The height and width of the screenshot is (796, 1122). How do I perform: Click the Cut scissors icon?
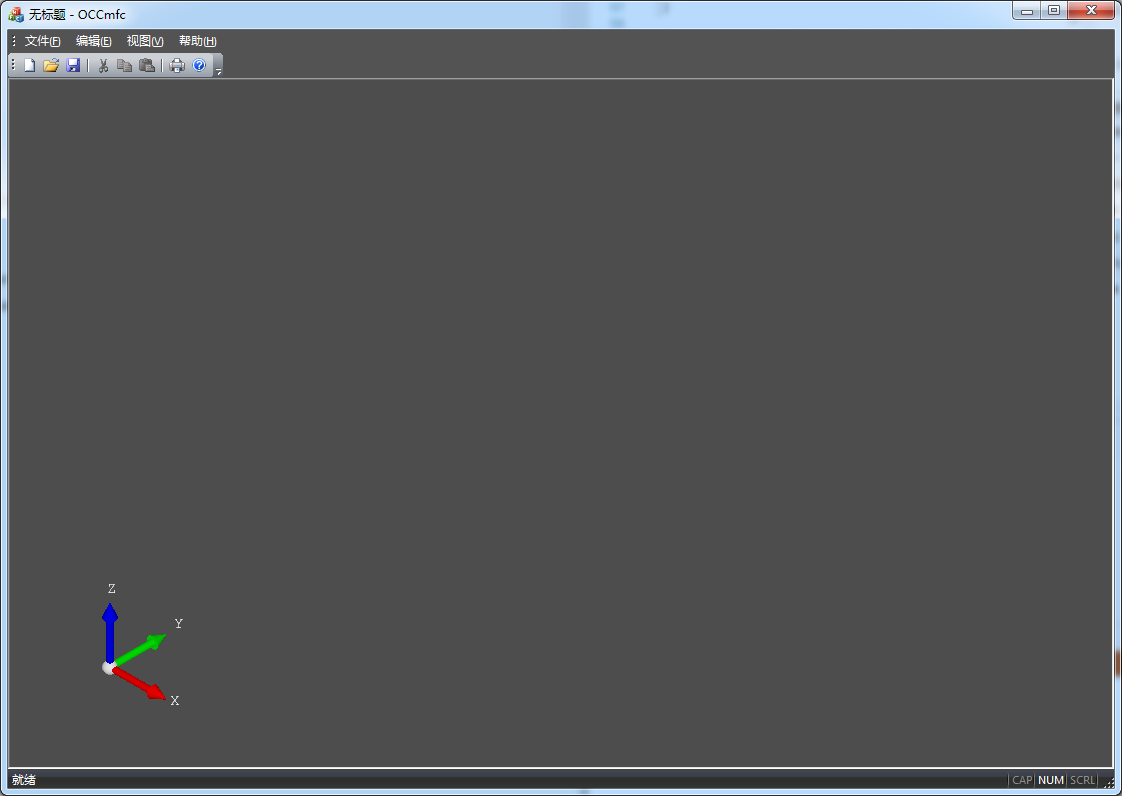[x=103, y=65]
